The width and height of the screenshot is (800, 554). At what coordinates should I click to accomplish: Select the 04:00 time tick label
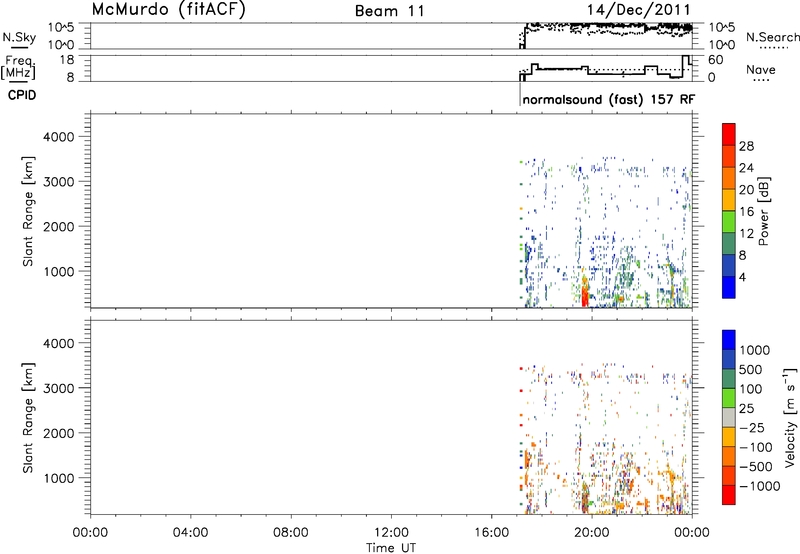(x=191, y=533)
